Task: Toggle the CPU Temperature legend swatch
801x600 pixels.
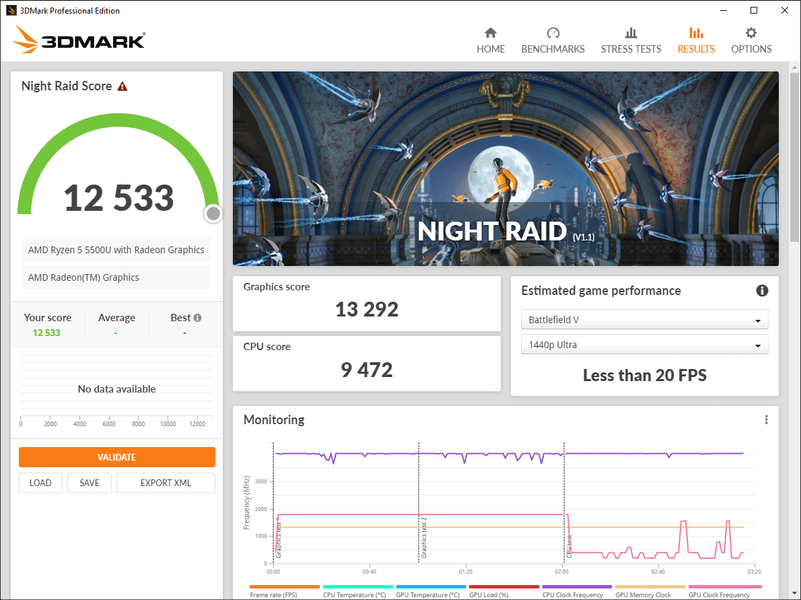Action: (x=358, y=587)
